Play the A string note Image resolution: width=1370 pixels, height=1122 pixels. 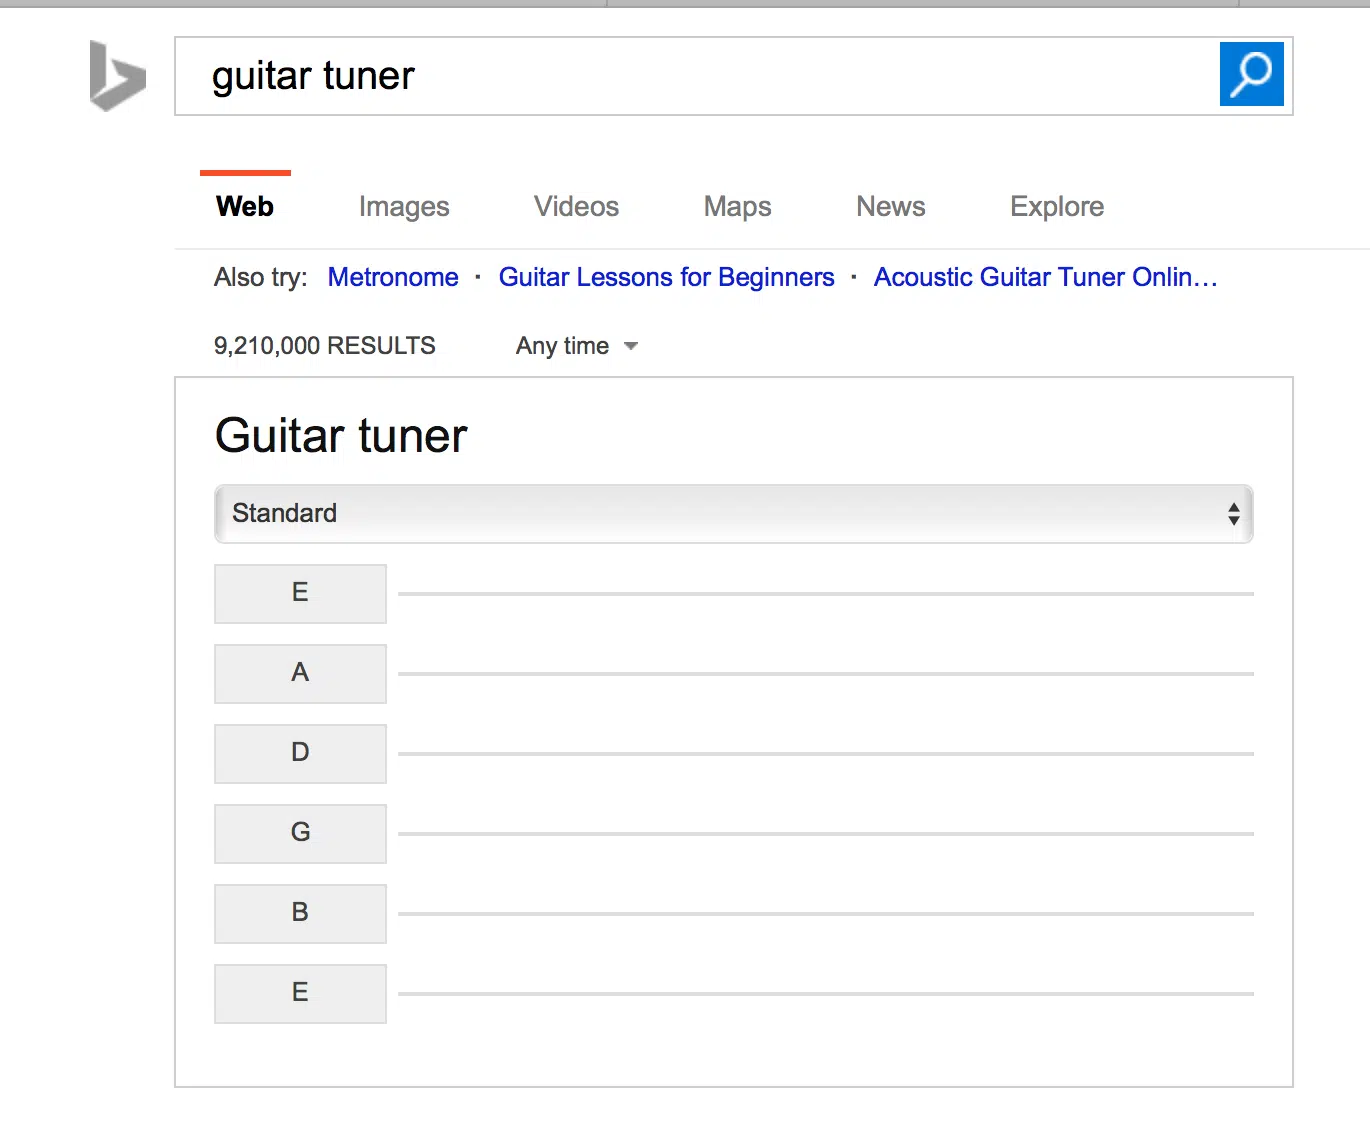(x=299, y=673)
